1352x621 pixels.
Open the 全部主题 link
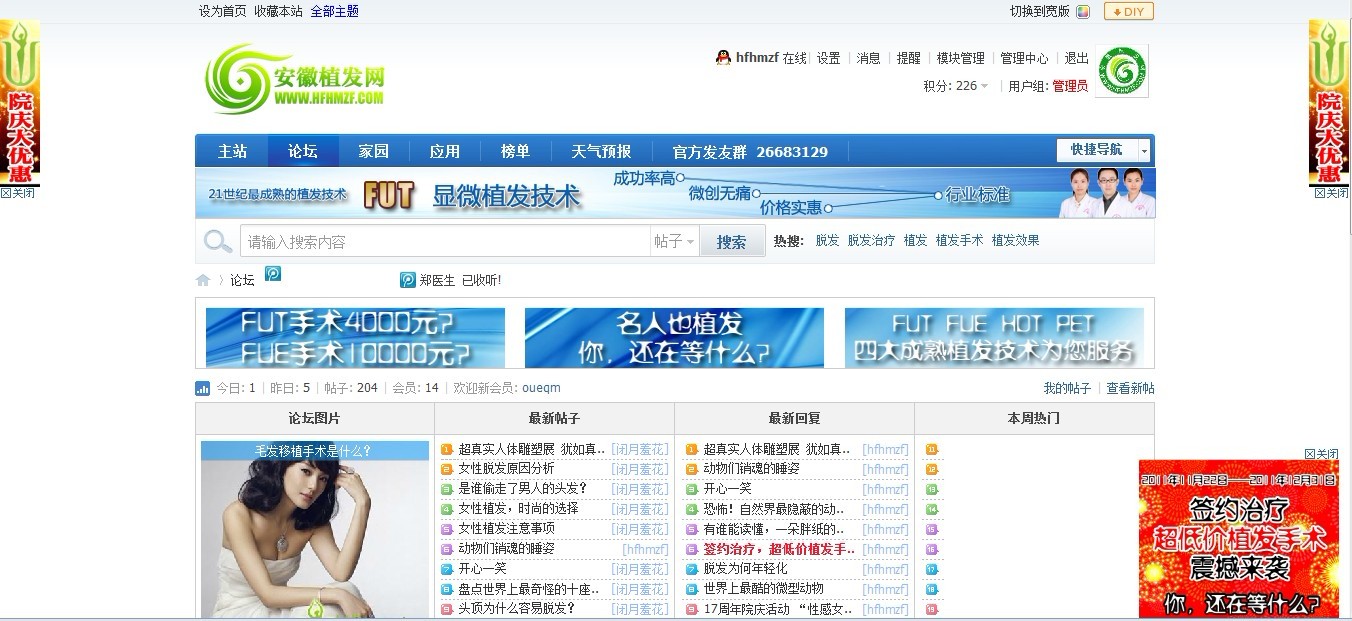335,12
